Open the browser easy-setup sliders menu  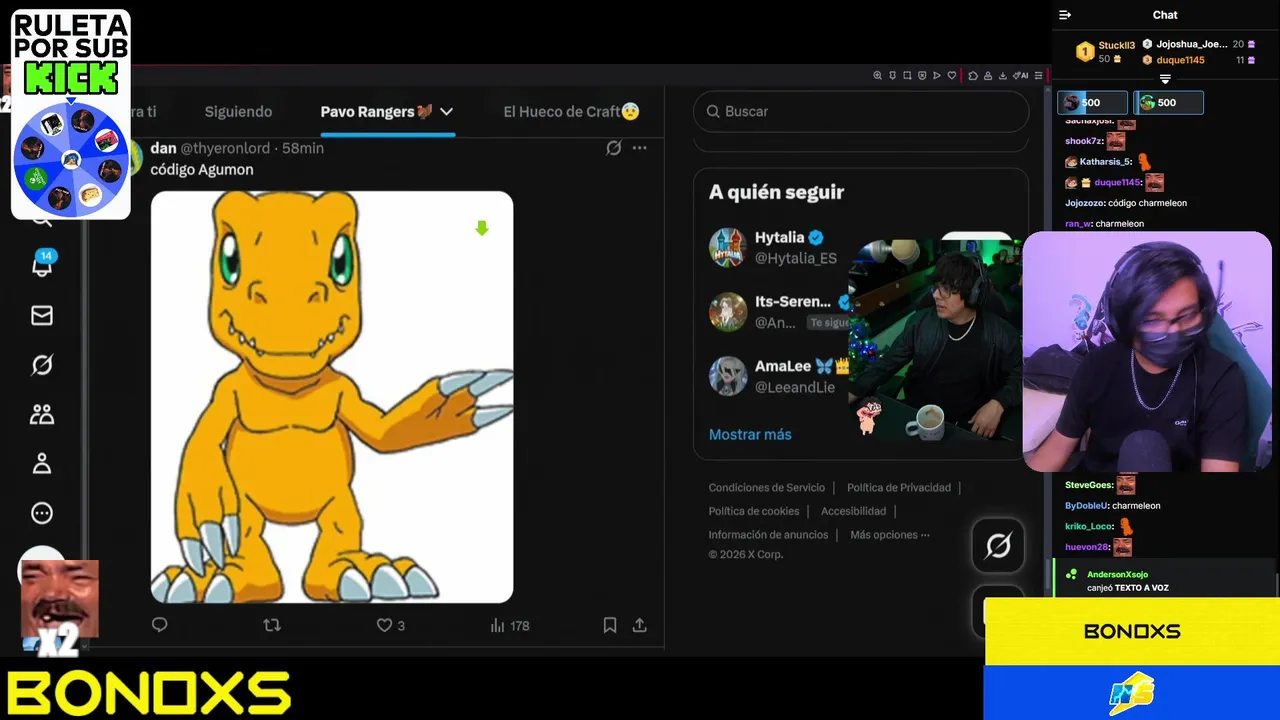1039,75
